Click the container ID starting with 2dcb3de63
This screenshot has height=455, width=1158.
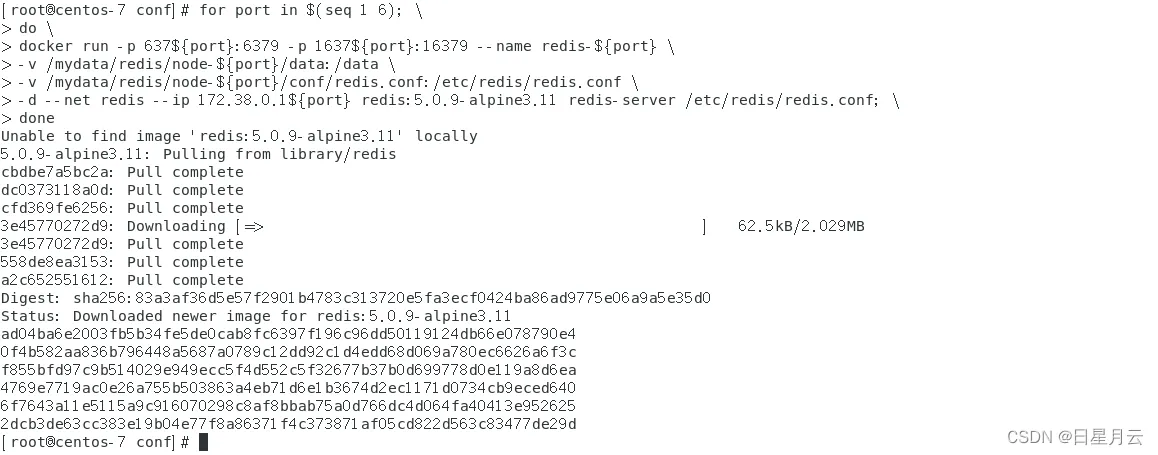coord(288,424)
